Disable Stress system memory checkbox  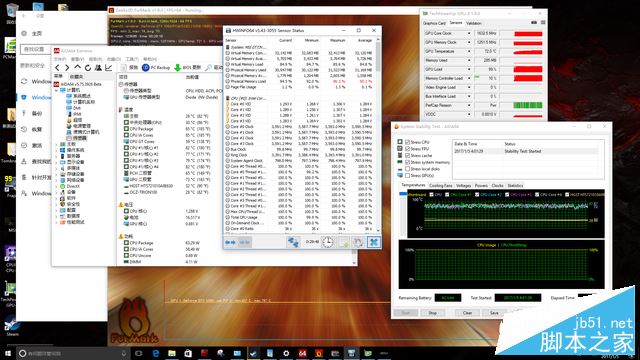[x=407, y=162]
